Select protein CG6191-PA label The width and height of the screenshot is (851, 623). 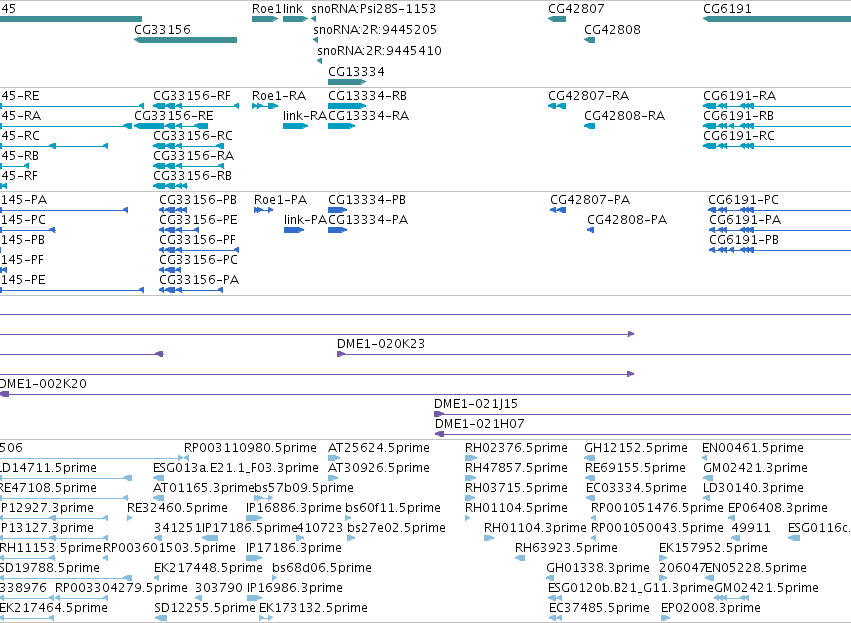click(x=745, y=220)
